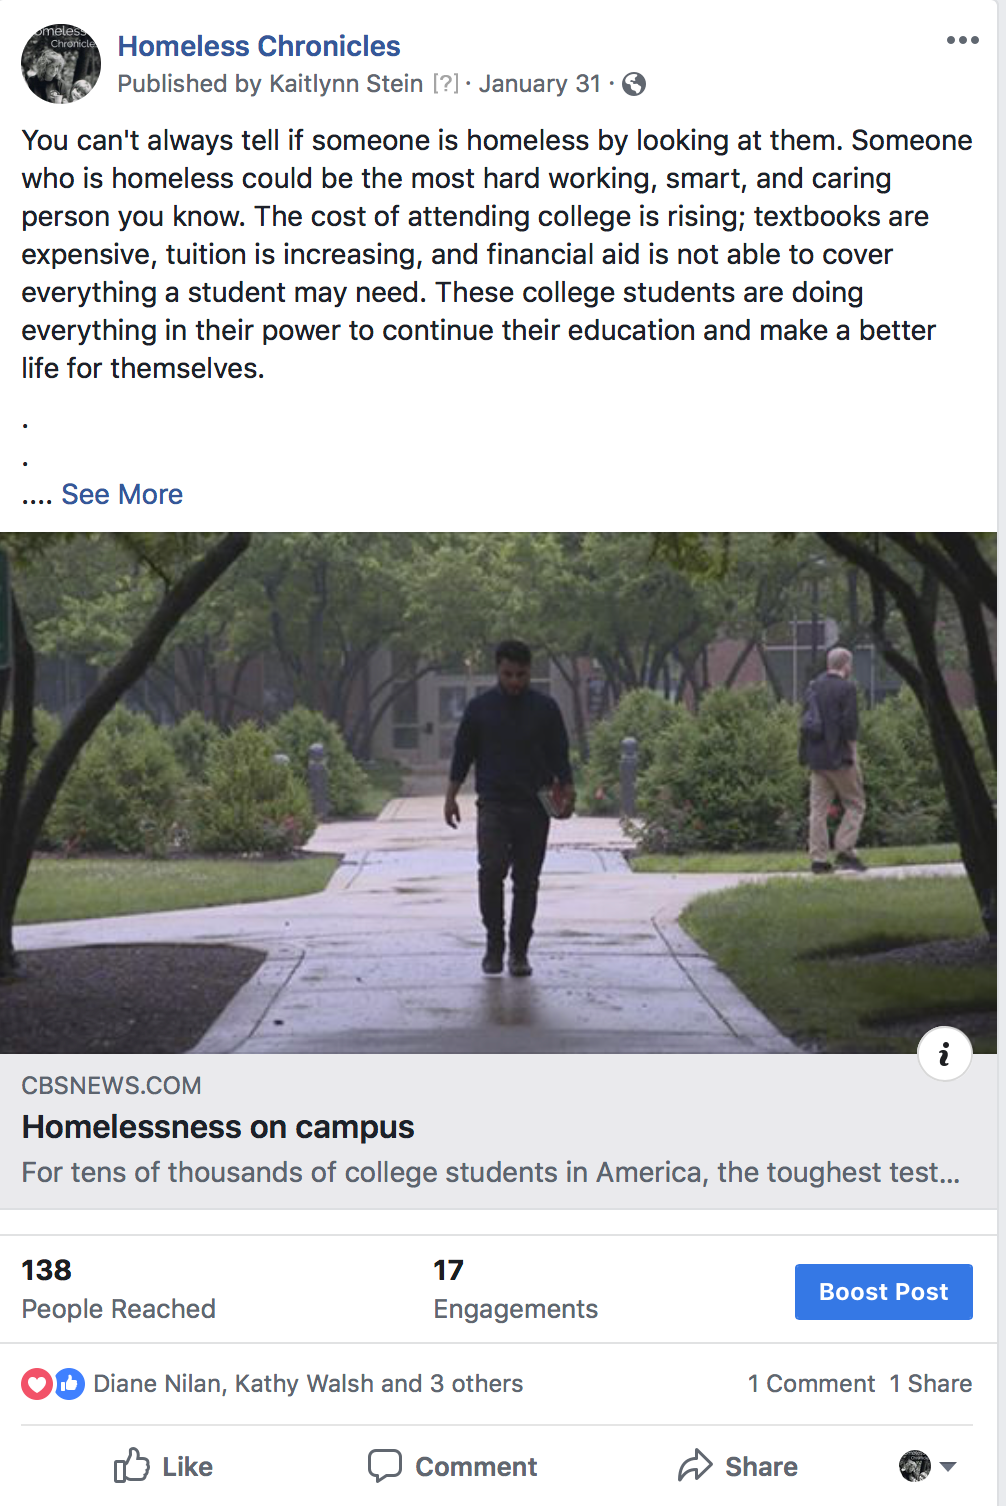View the 1 Comment link
The width and height of the screenshot is (1006, 1506).
tap(811, 1384)
